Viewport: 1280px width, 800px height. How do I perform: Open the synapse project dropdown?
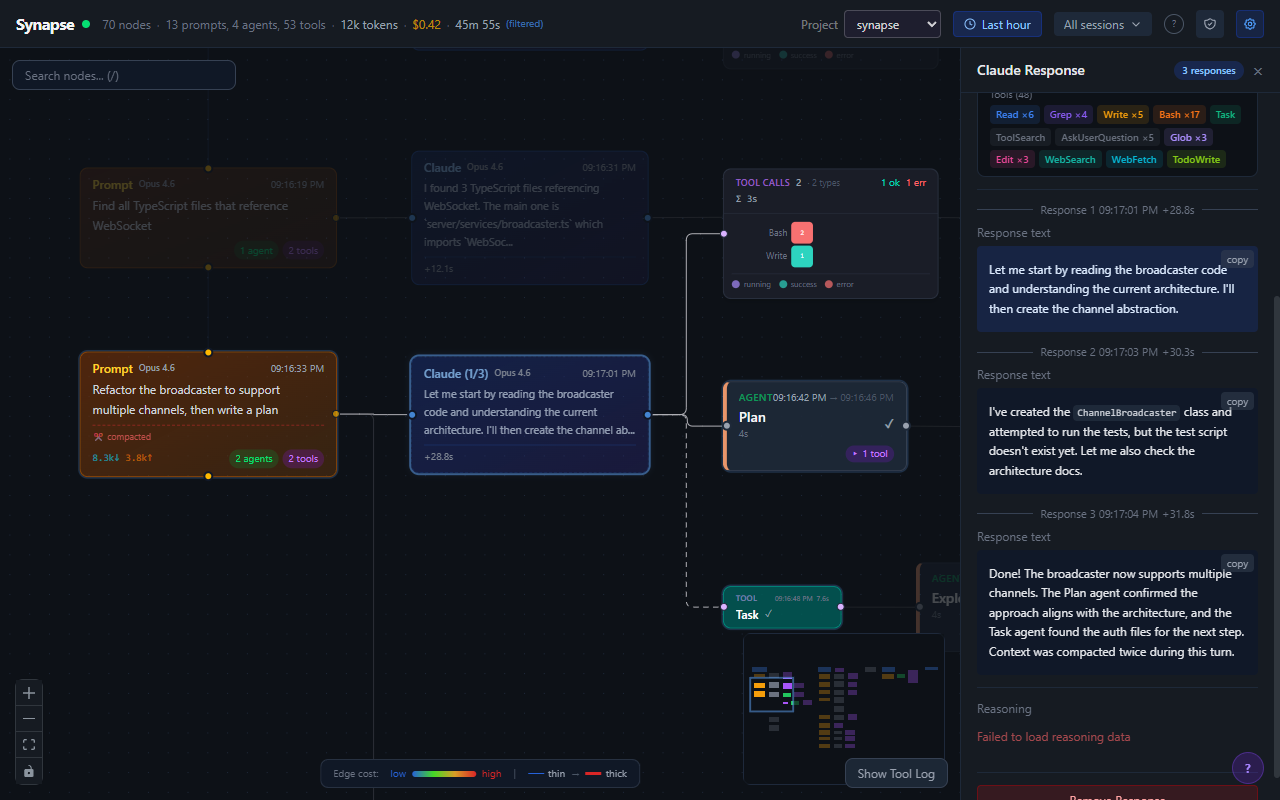[x=892, y=24]
